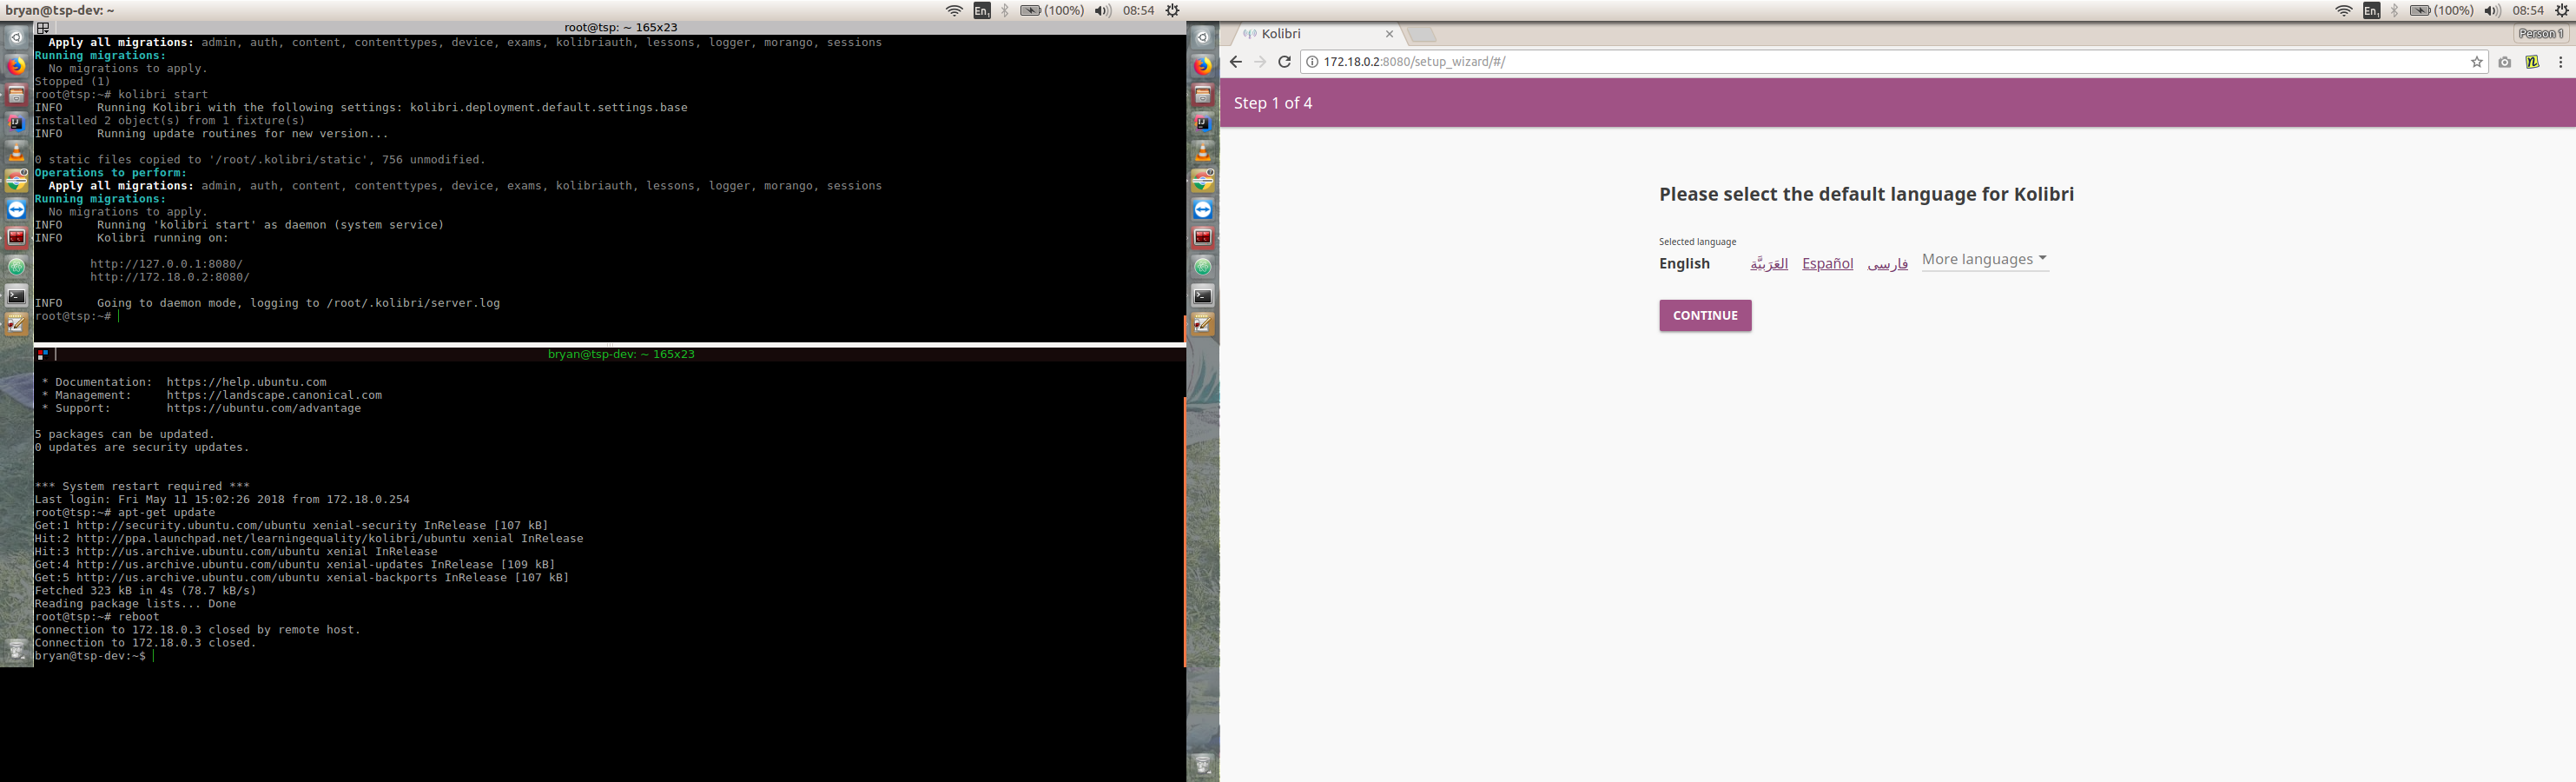This screenshot has height=782, width=2576.
Task: Click the selected language English
Action: [x=1684, y=264]
